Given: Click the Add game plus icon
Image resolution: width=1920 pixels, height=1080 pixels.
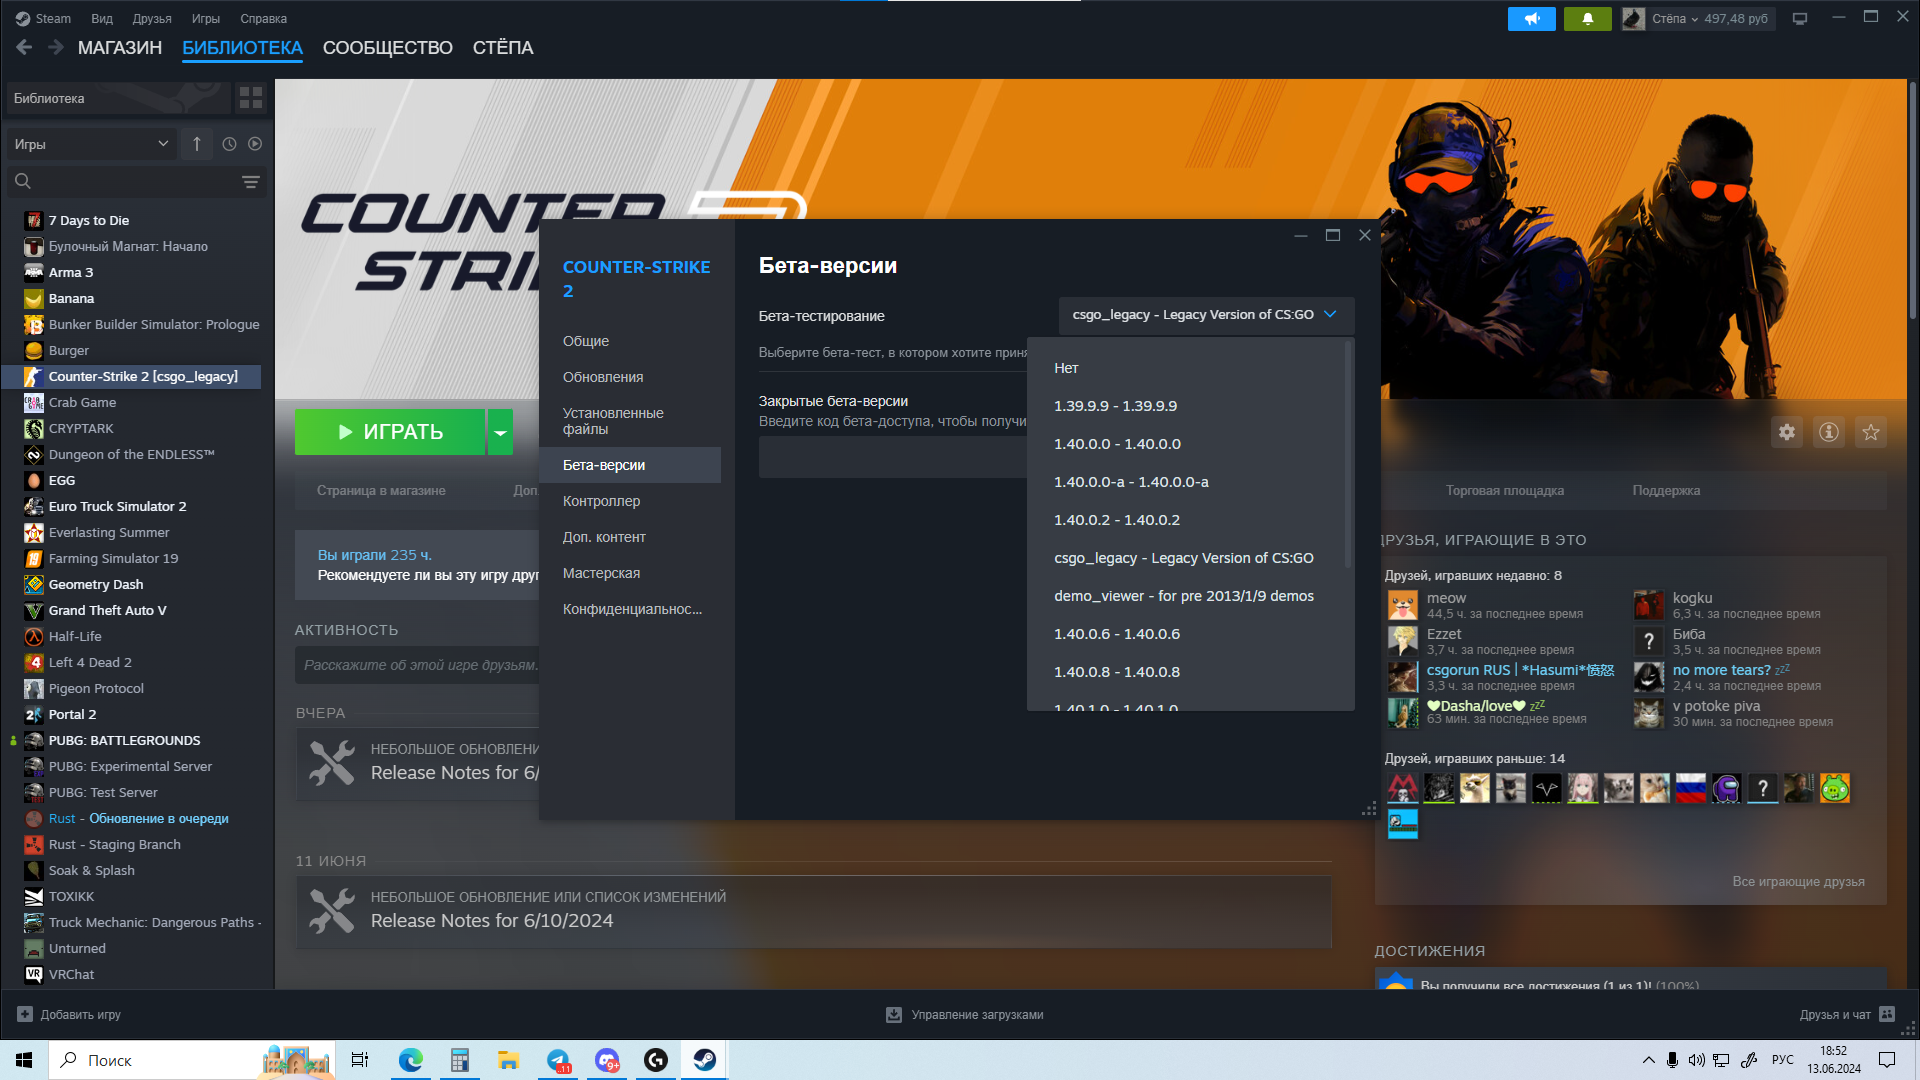Looking at the screenshot, I should click(x=25, y=1014).
